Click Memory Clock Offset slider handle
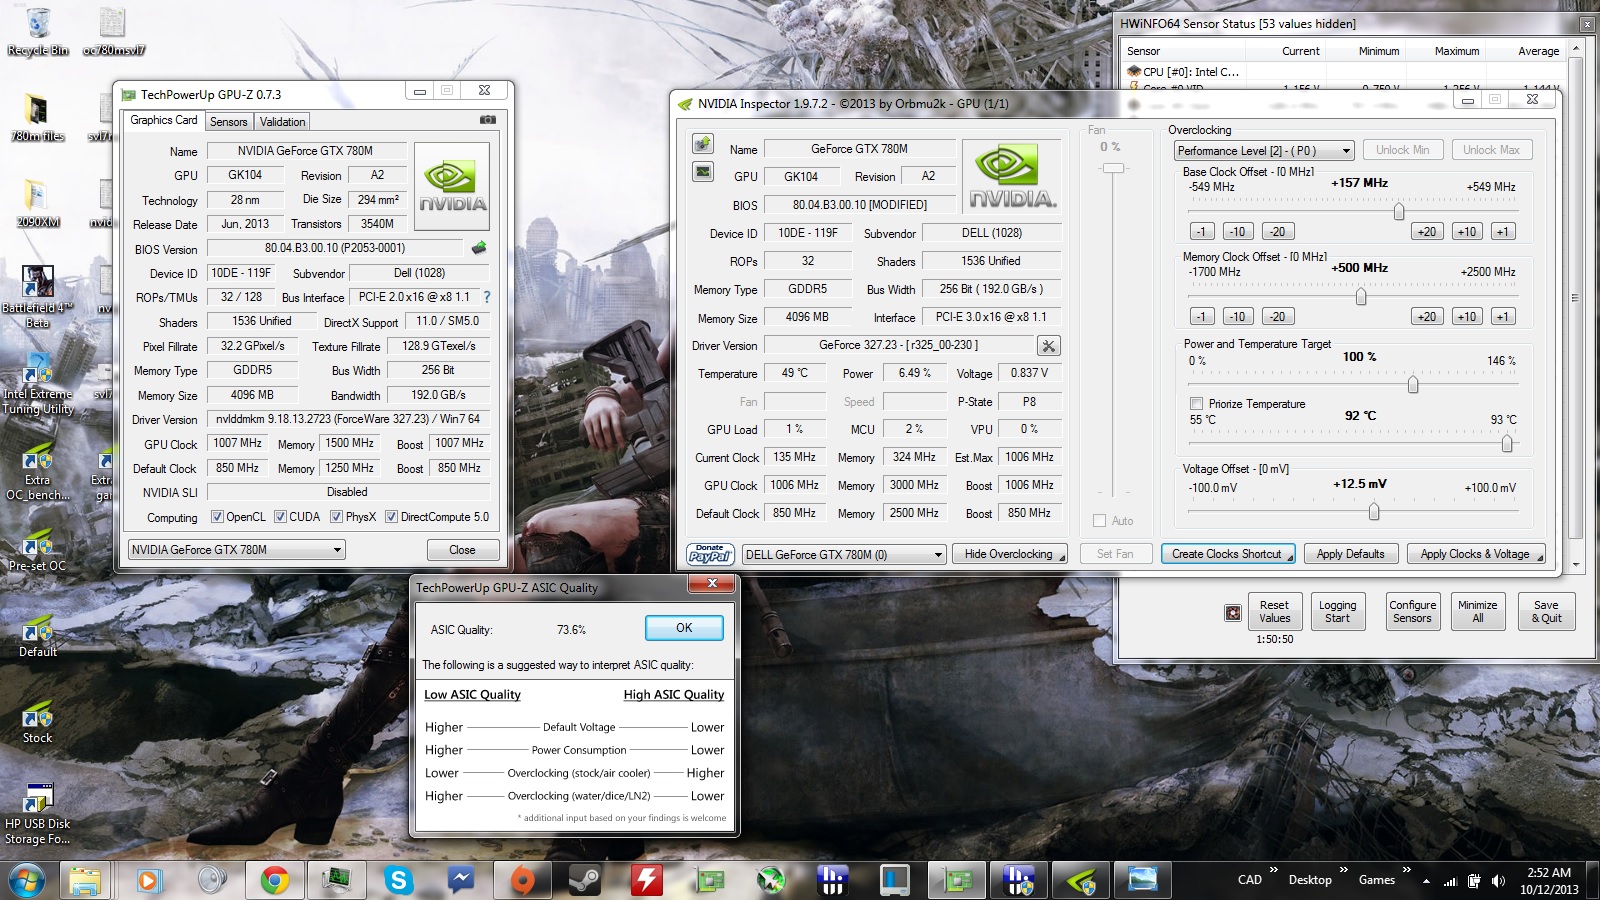The height and width of the screenshot is (900, 1600). tap(1361, 297)
